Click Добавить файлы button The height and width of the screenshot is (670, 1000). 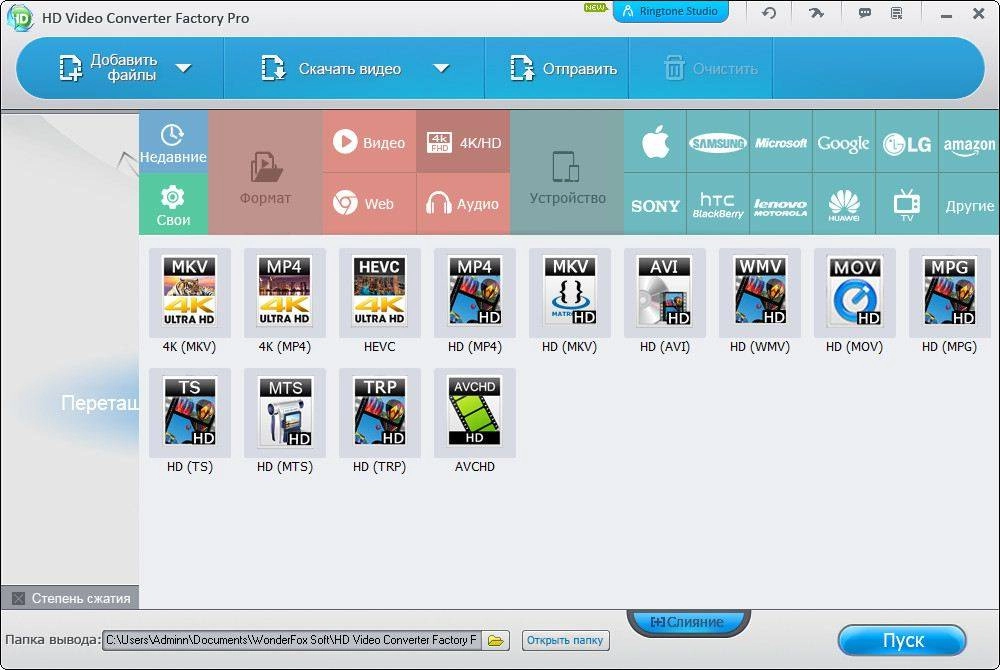click(108, 68)
